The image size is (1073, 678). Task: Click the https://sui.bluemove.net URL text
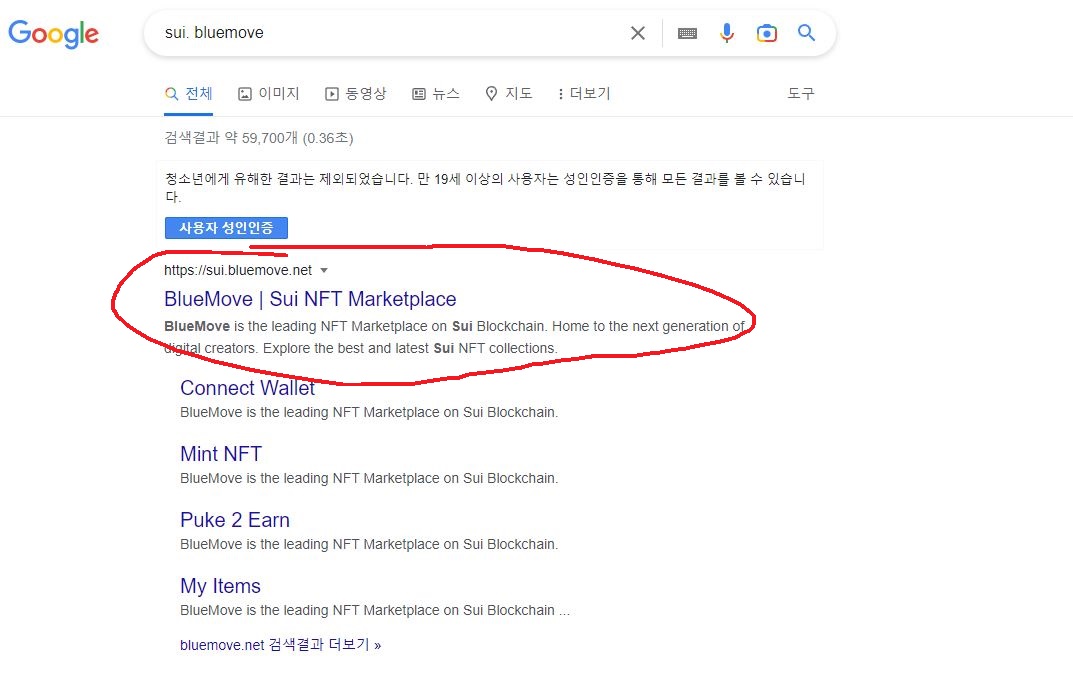click(237, 270)
